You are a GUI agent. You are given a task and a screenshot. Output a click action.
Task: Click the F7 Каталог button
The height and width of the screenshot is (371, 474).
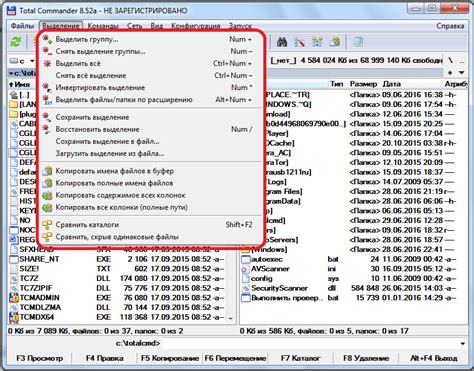[x=300, y=358]
